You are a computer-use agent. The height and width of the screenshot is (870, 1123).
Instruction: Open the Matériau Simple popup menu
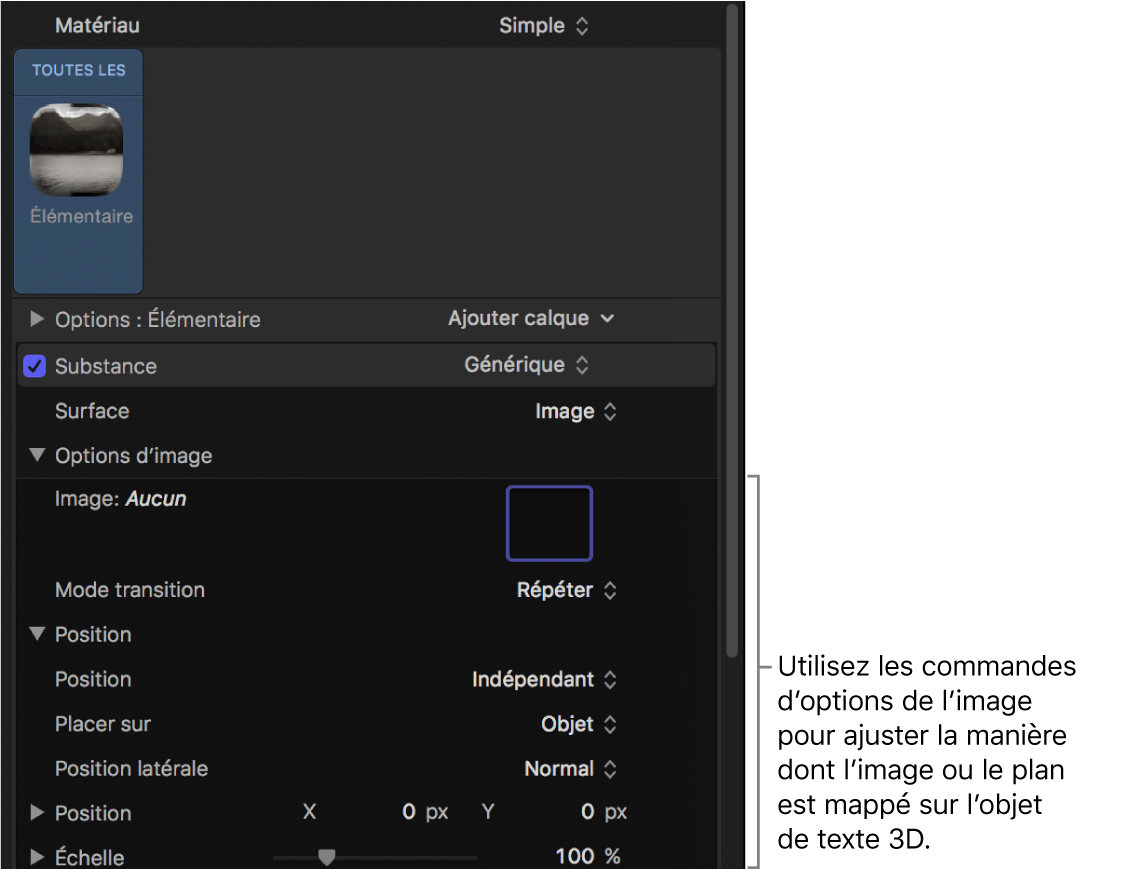[544, 26]
